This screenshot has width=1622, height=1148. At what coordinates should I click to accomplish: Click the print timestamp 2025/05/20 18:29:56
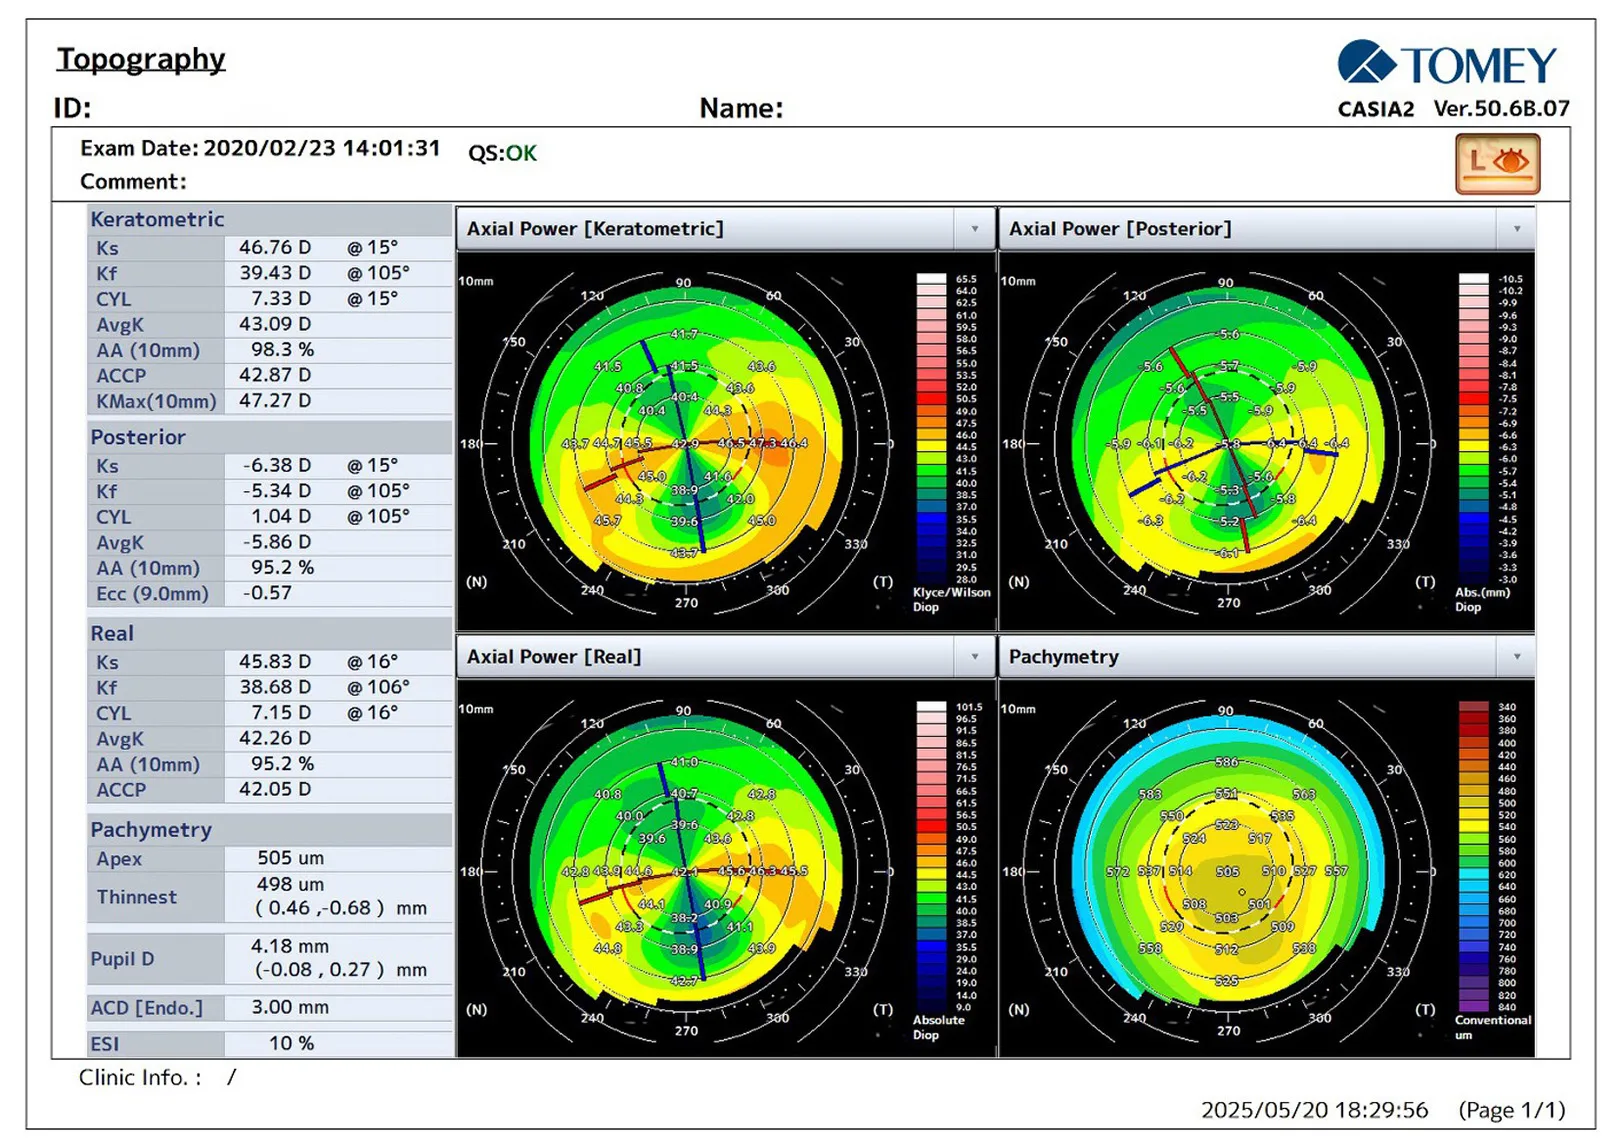pos(1314,1110)
